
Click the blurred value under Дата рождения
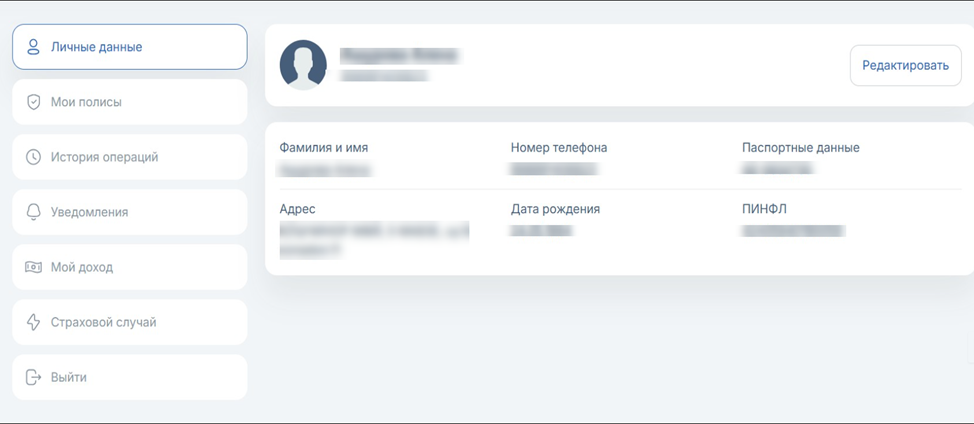point(541,231)
